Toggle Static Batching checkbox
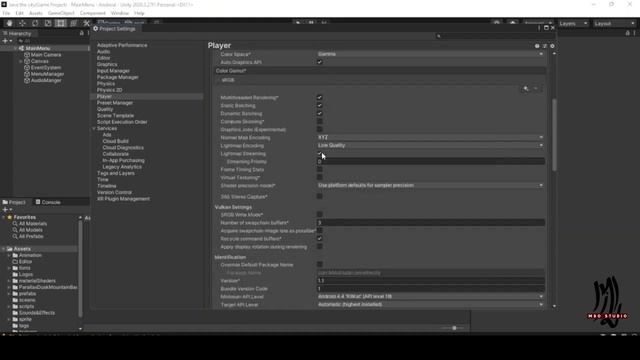This screenshot has height=360, width=640. coord(320,105)
